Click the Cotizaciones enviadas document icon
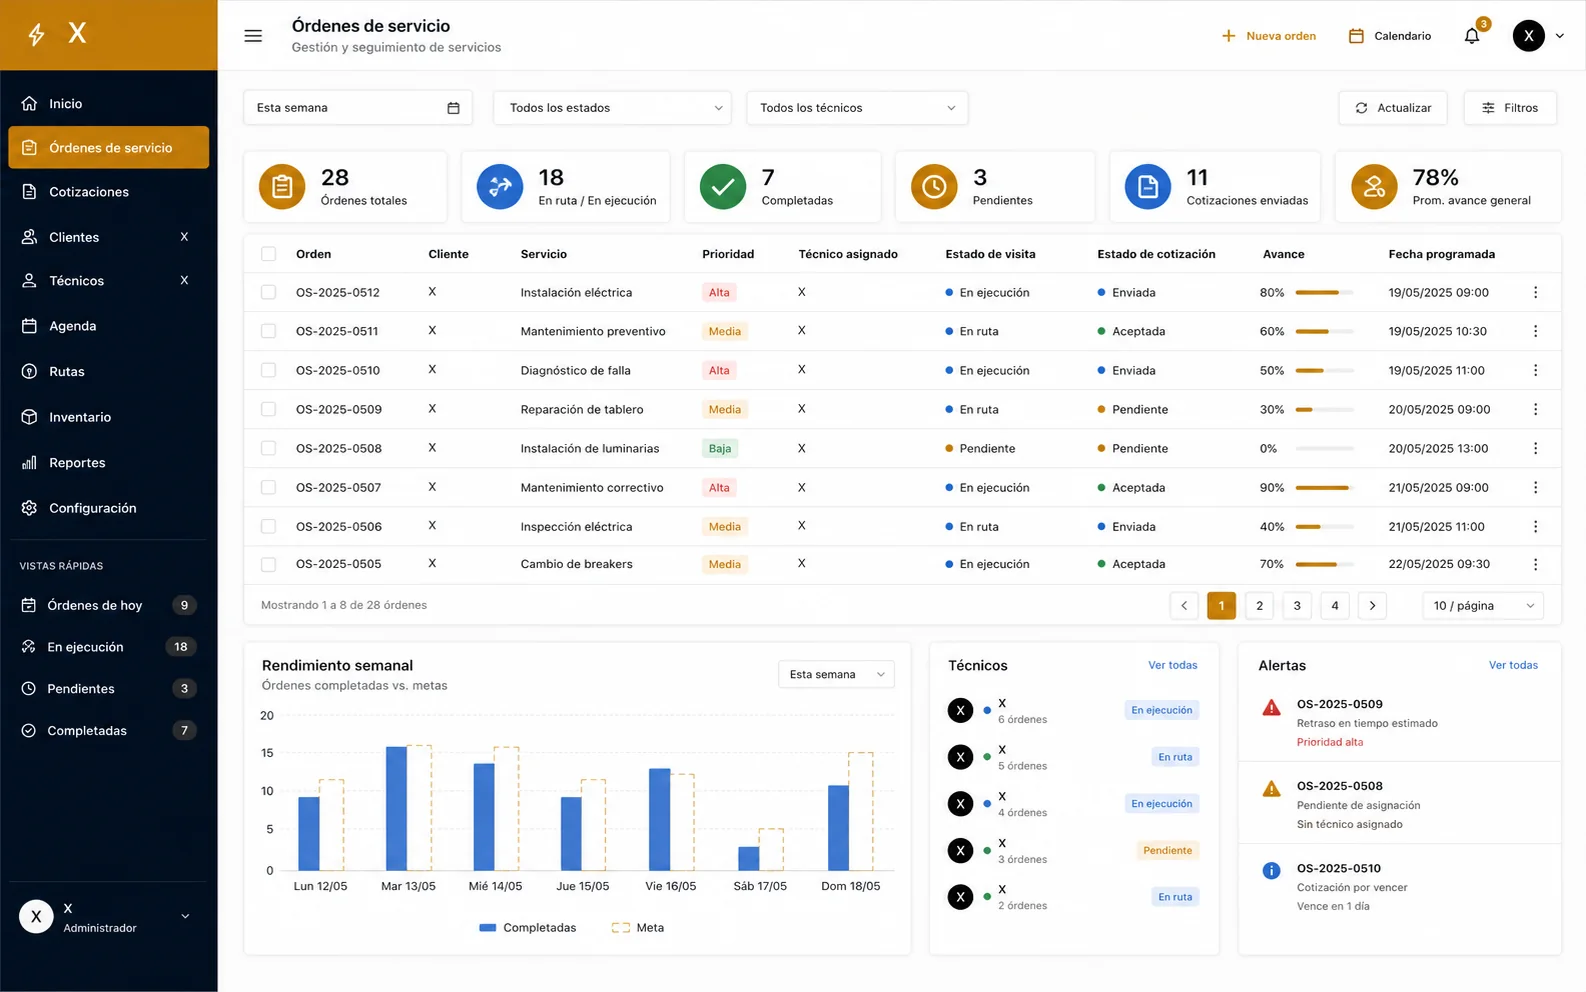Screen dimensions: 1586x992 [x=1148, y=187]
